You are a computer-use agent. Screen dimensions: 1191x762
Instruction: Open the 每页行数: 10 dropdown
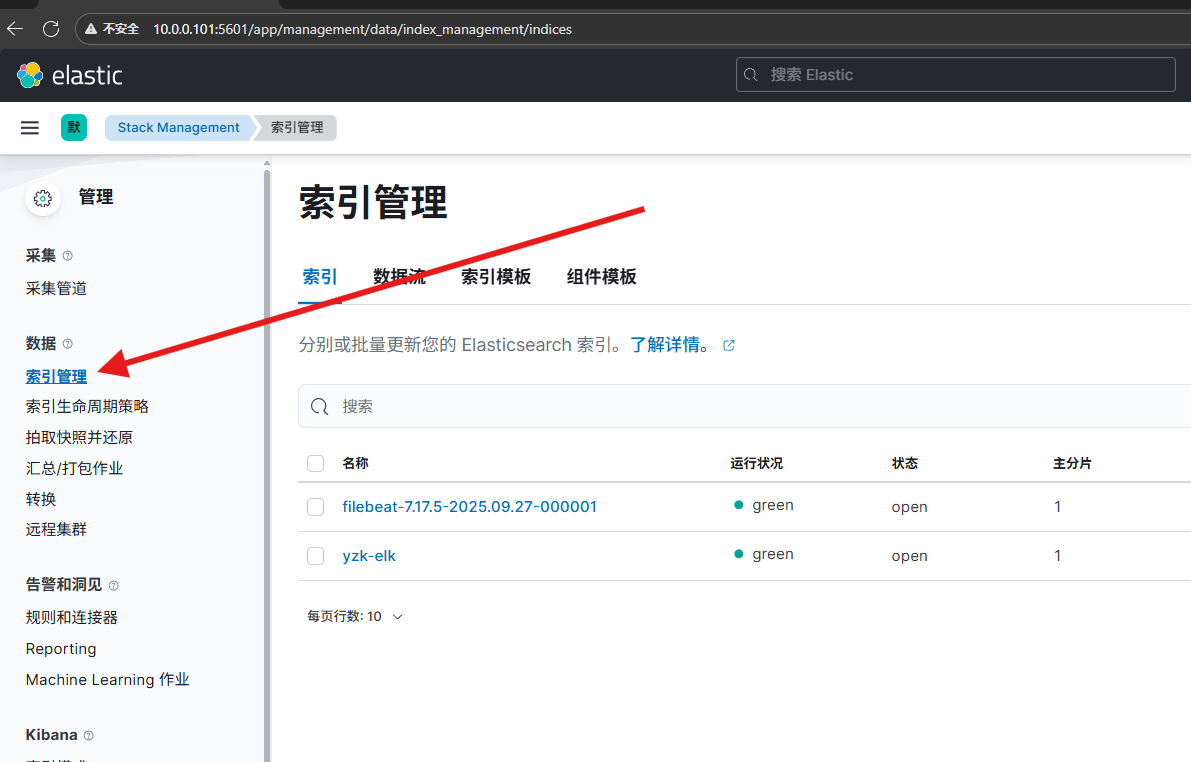355,616
